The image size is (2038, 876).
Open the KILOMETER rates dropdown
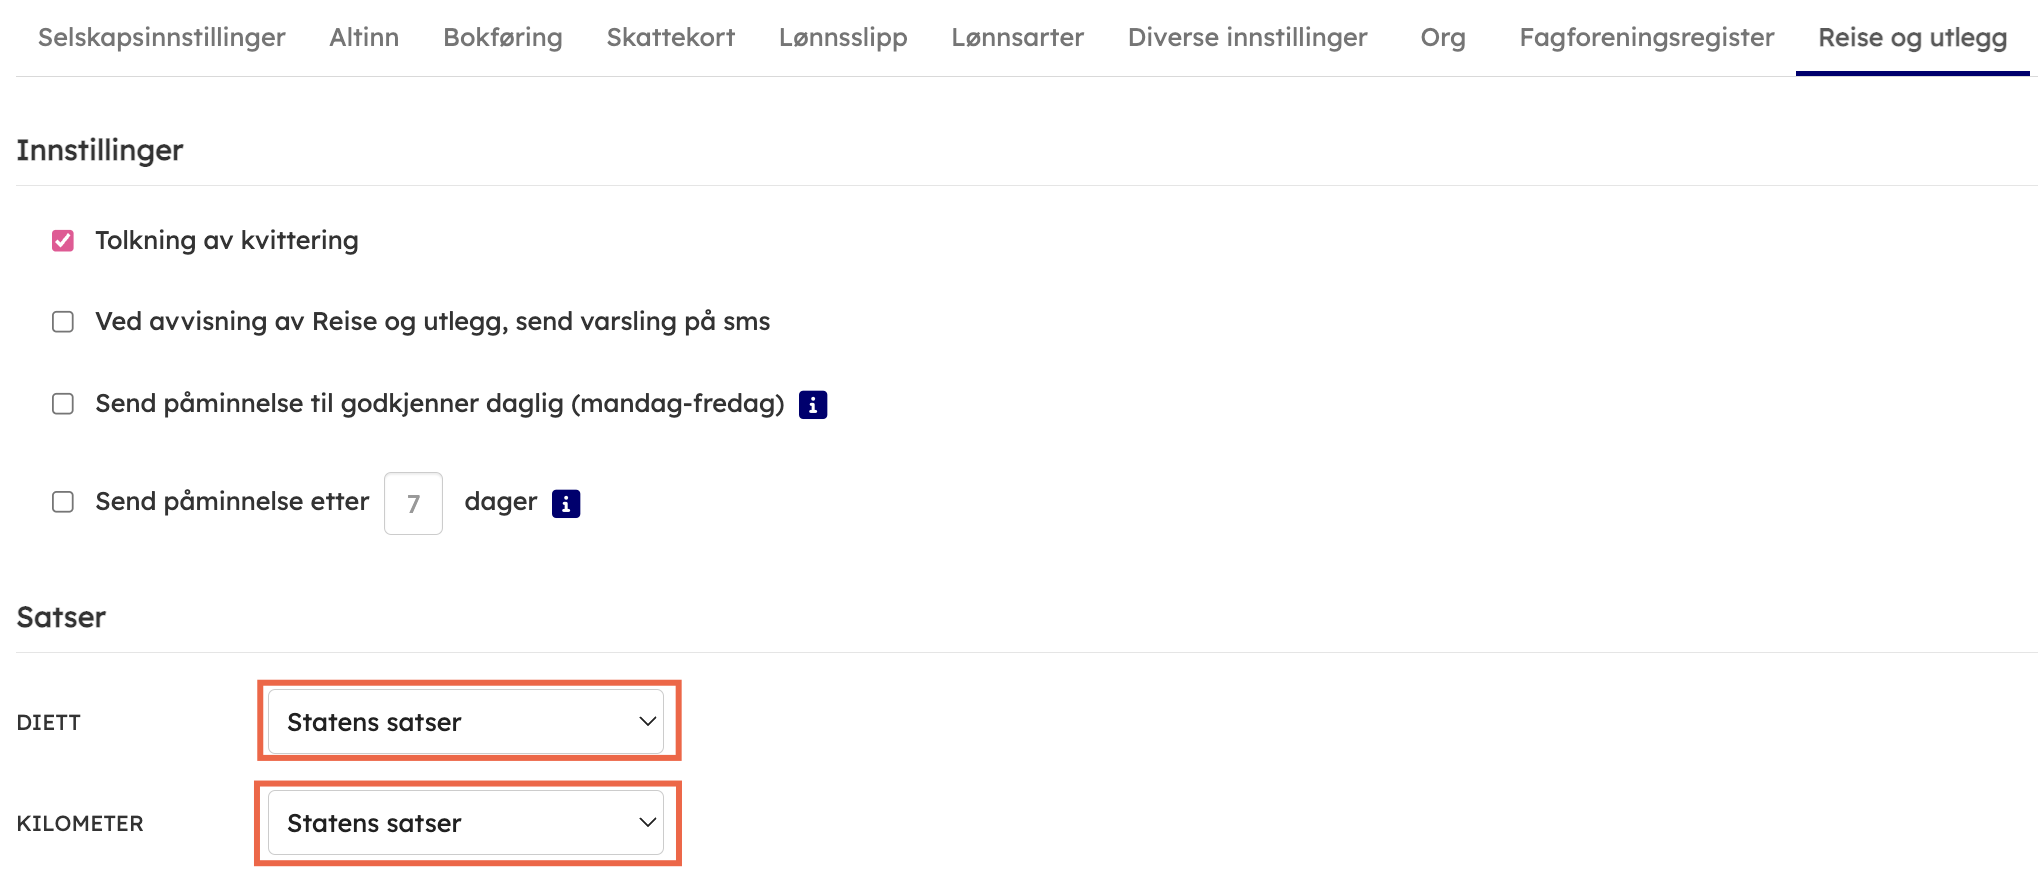(466, 823)
